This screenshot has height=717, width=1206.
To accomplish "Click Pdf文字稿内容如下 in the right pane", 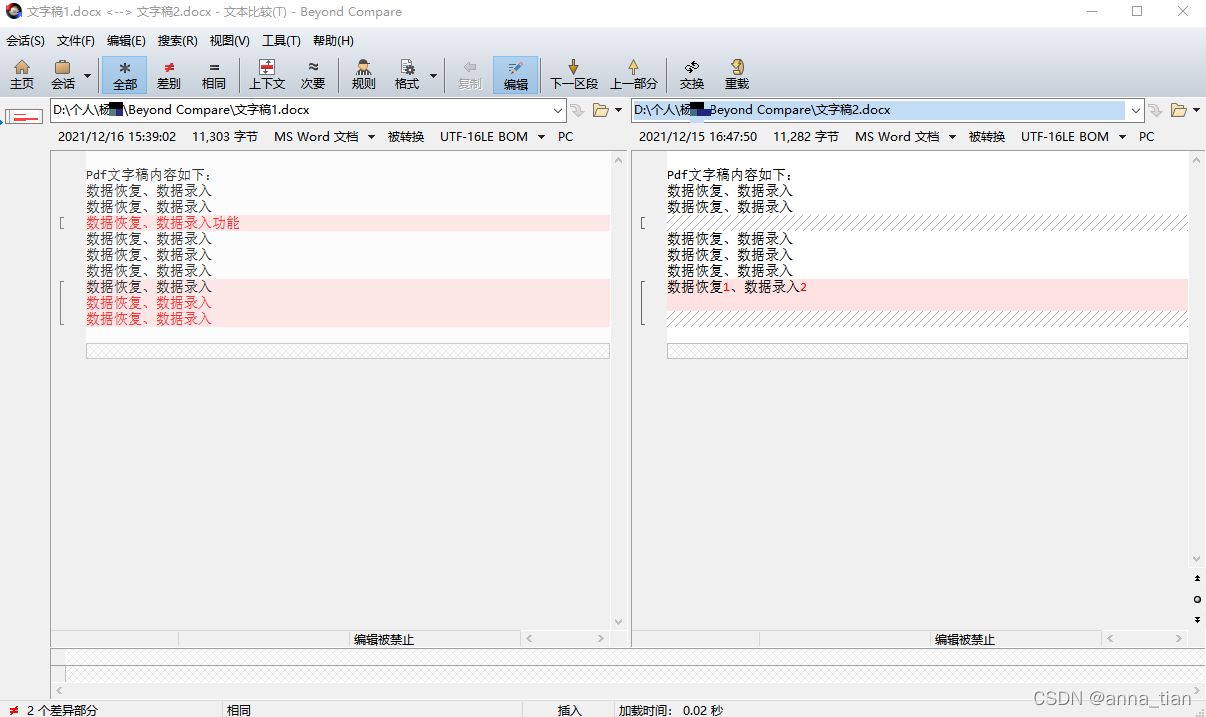I will [730, 175].
